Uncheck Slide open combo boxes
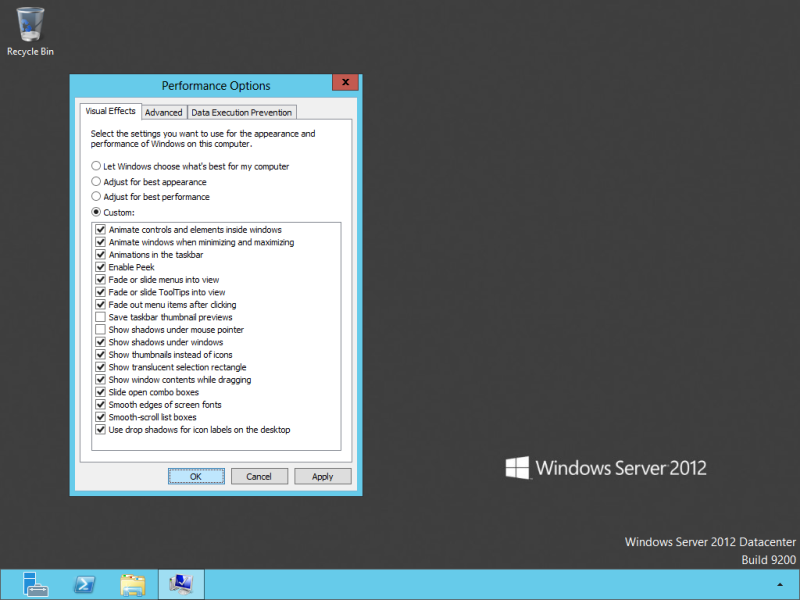 click(101, 392)
